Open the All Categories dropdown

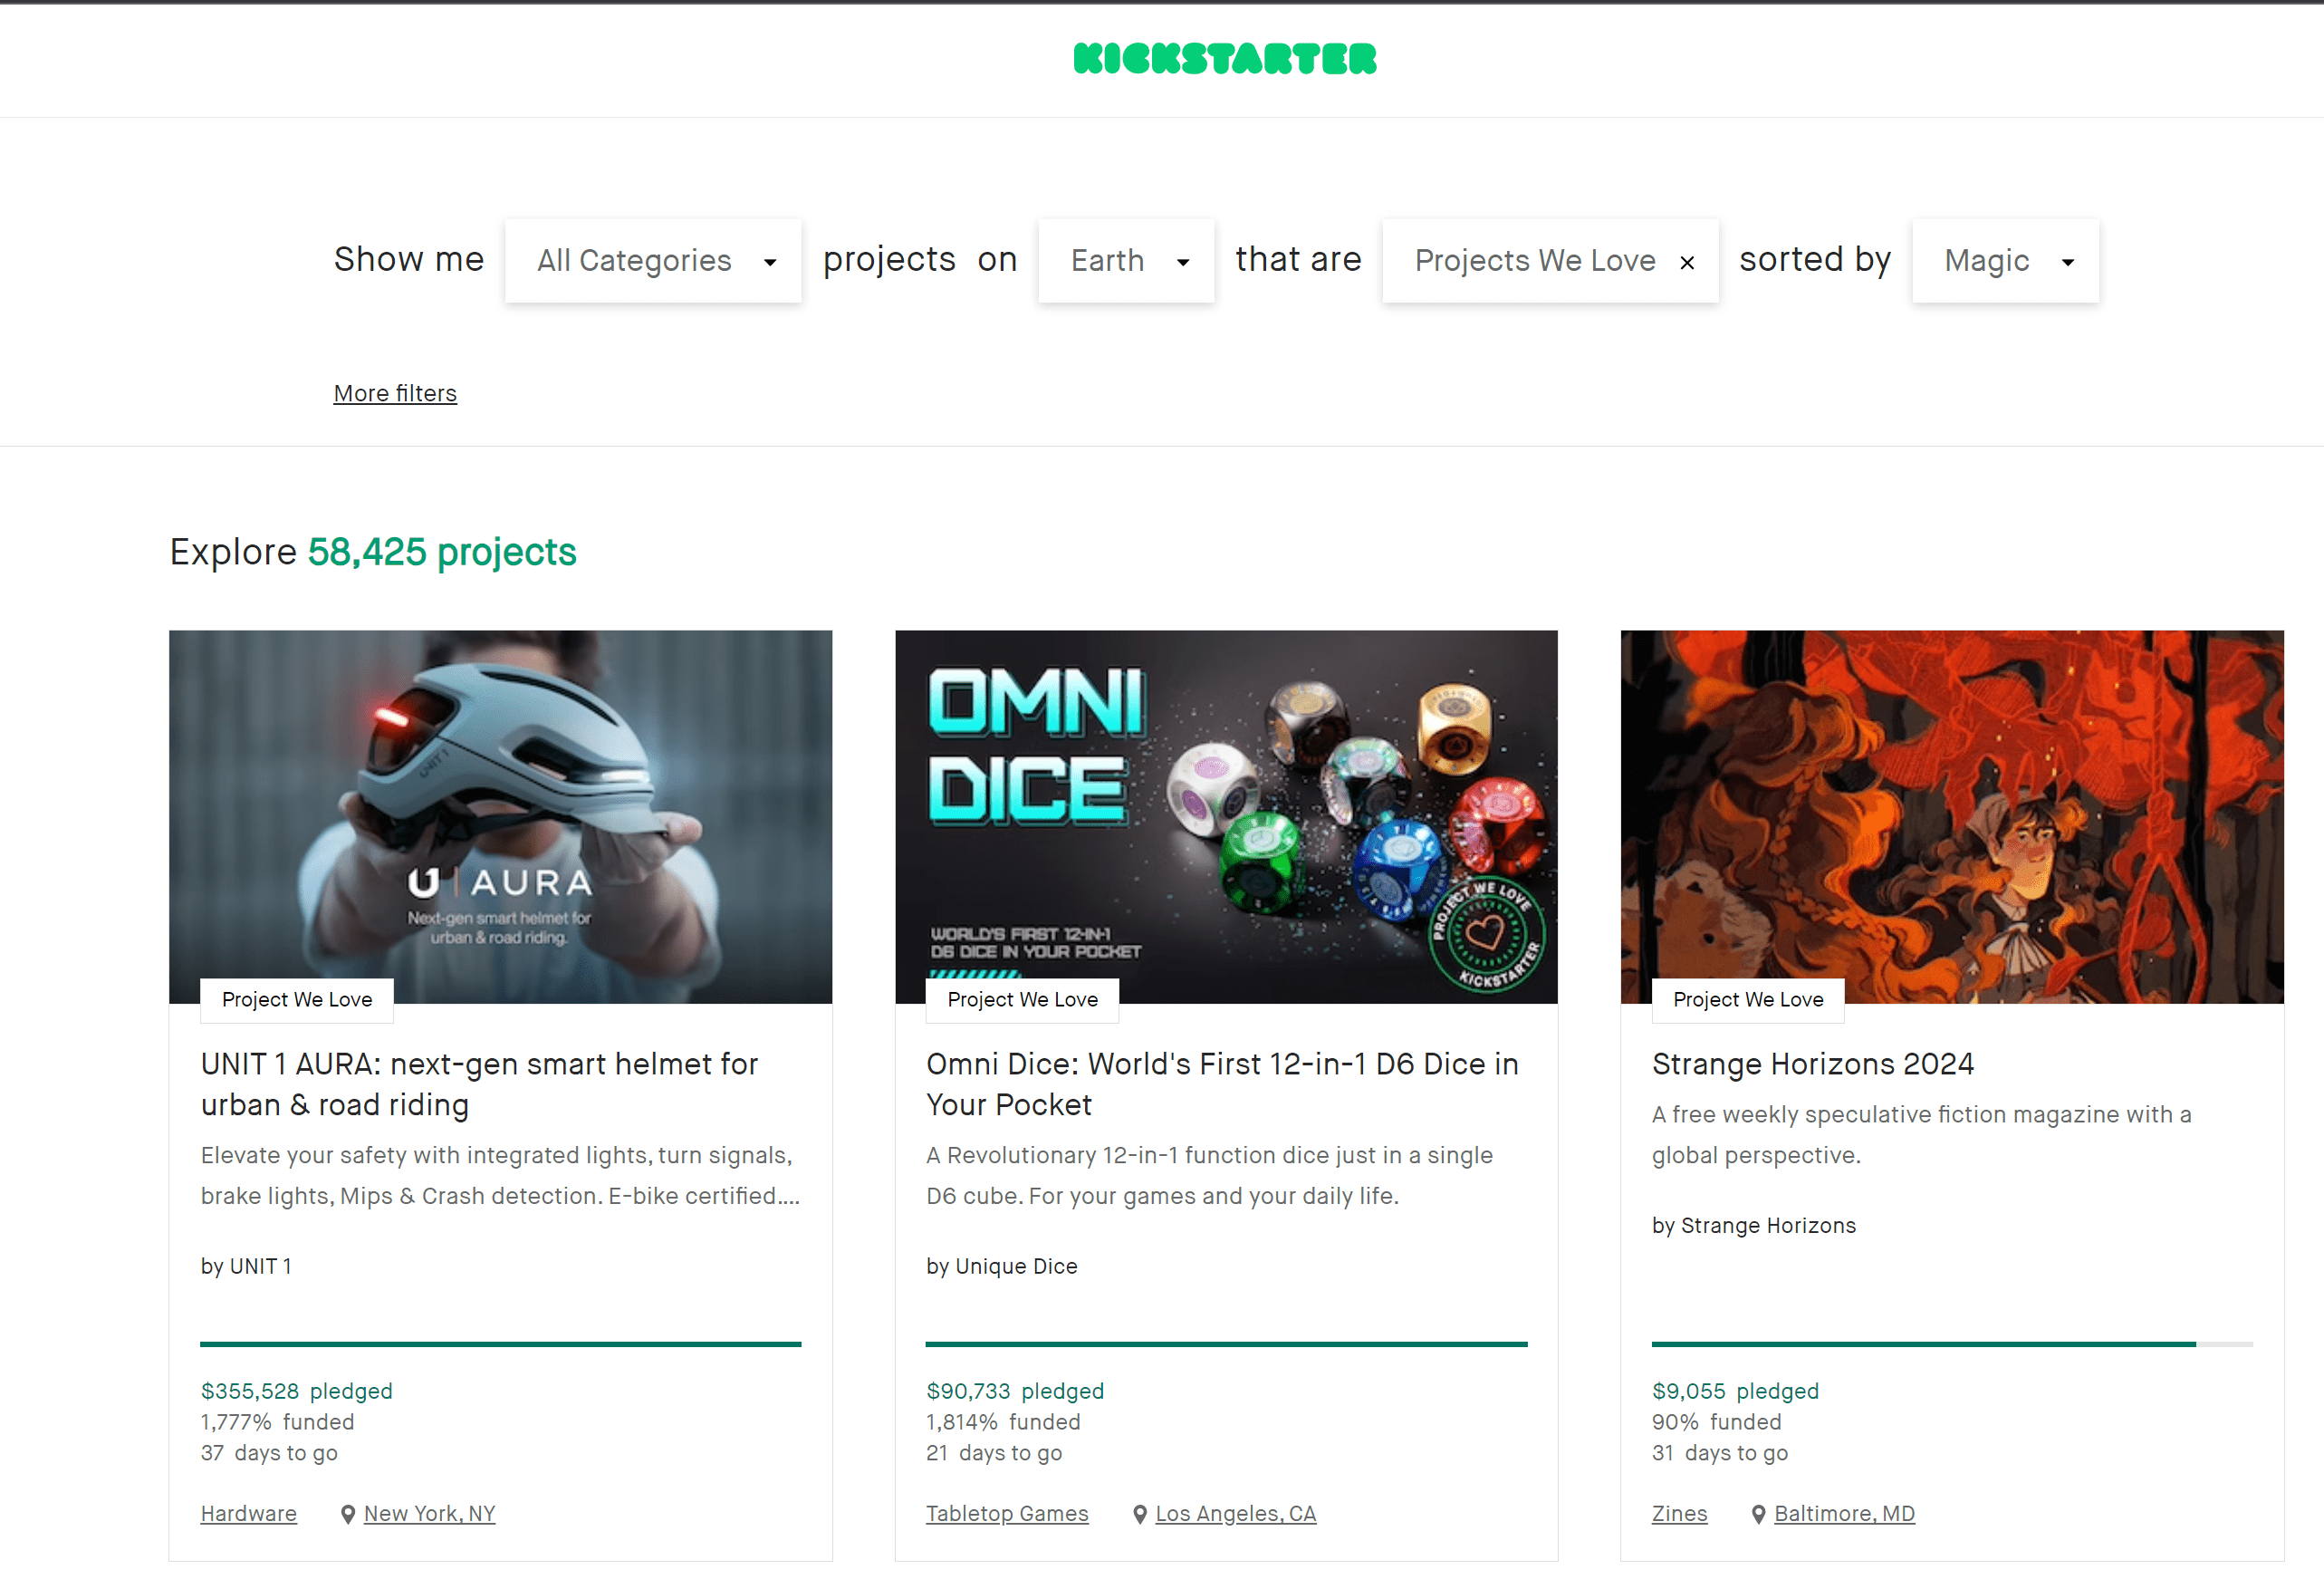pyautogui.click(x=652, y=261)
